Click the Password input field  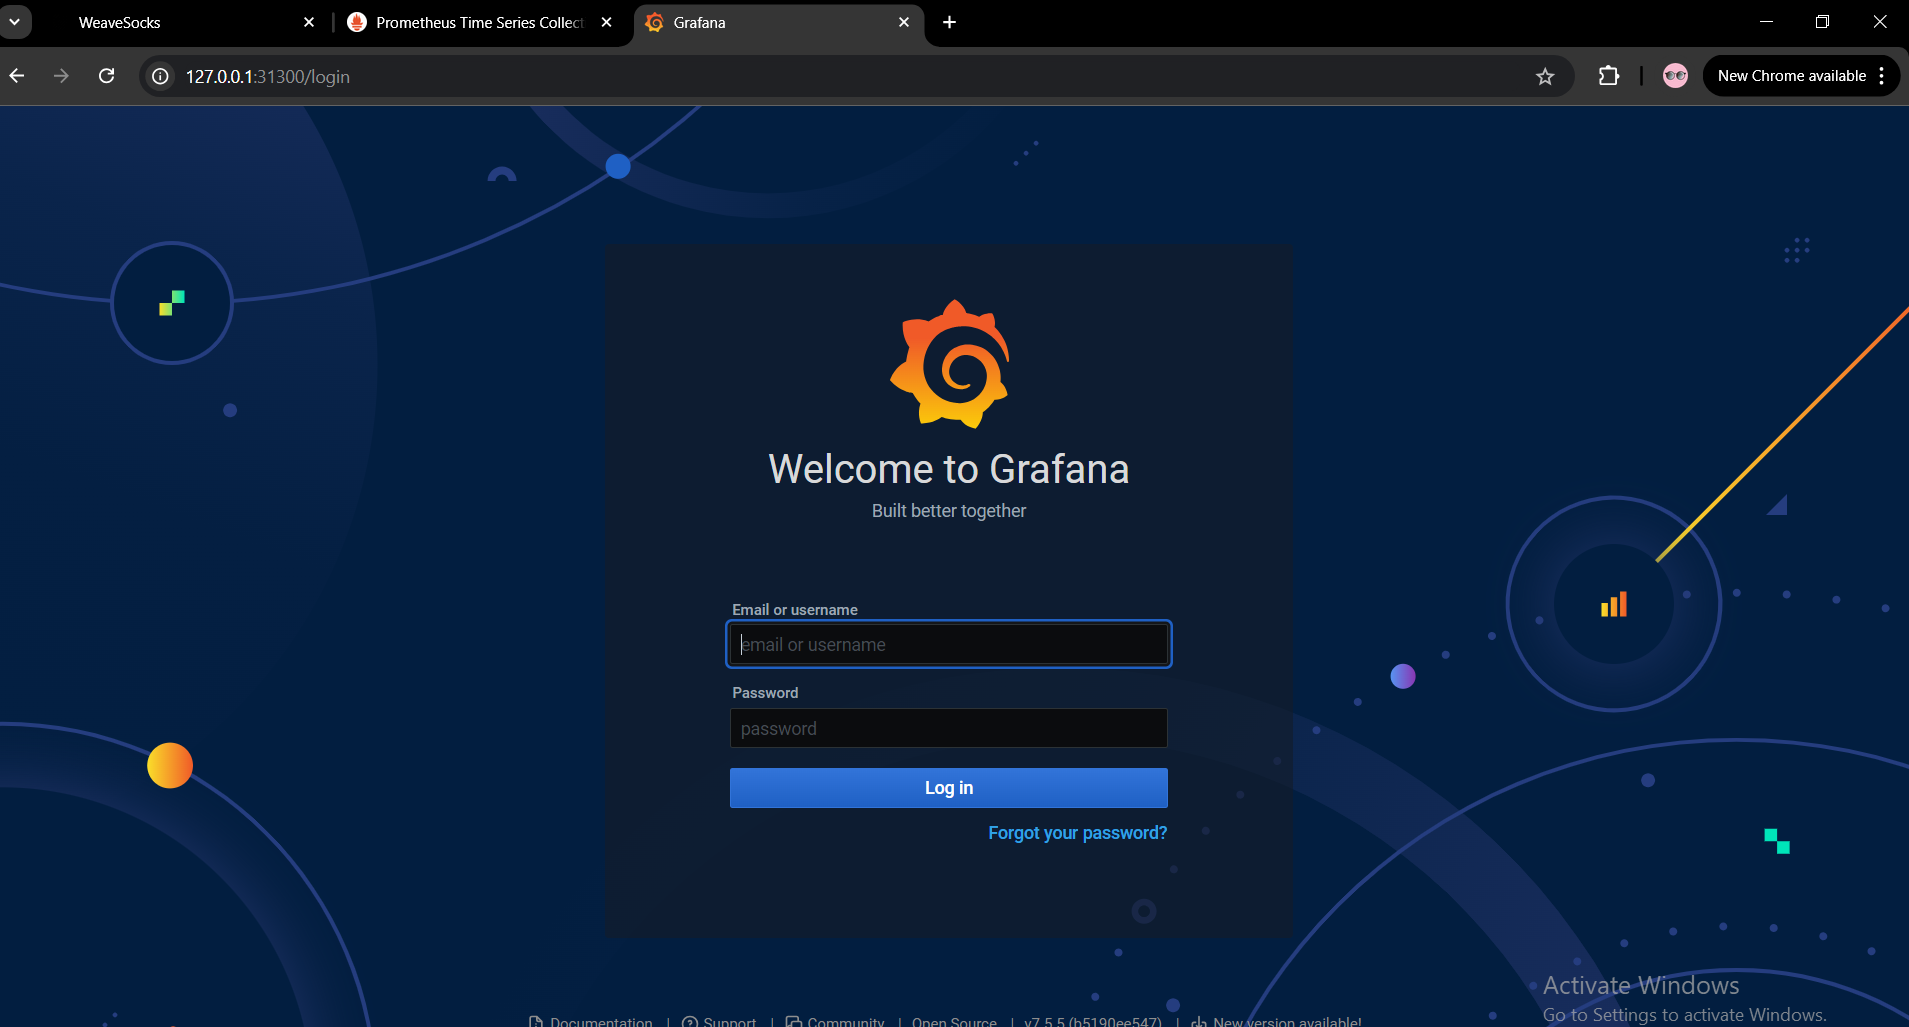click(948, 728)
